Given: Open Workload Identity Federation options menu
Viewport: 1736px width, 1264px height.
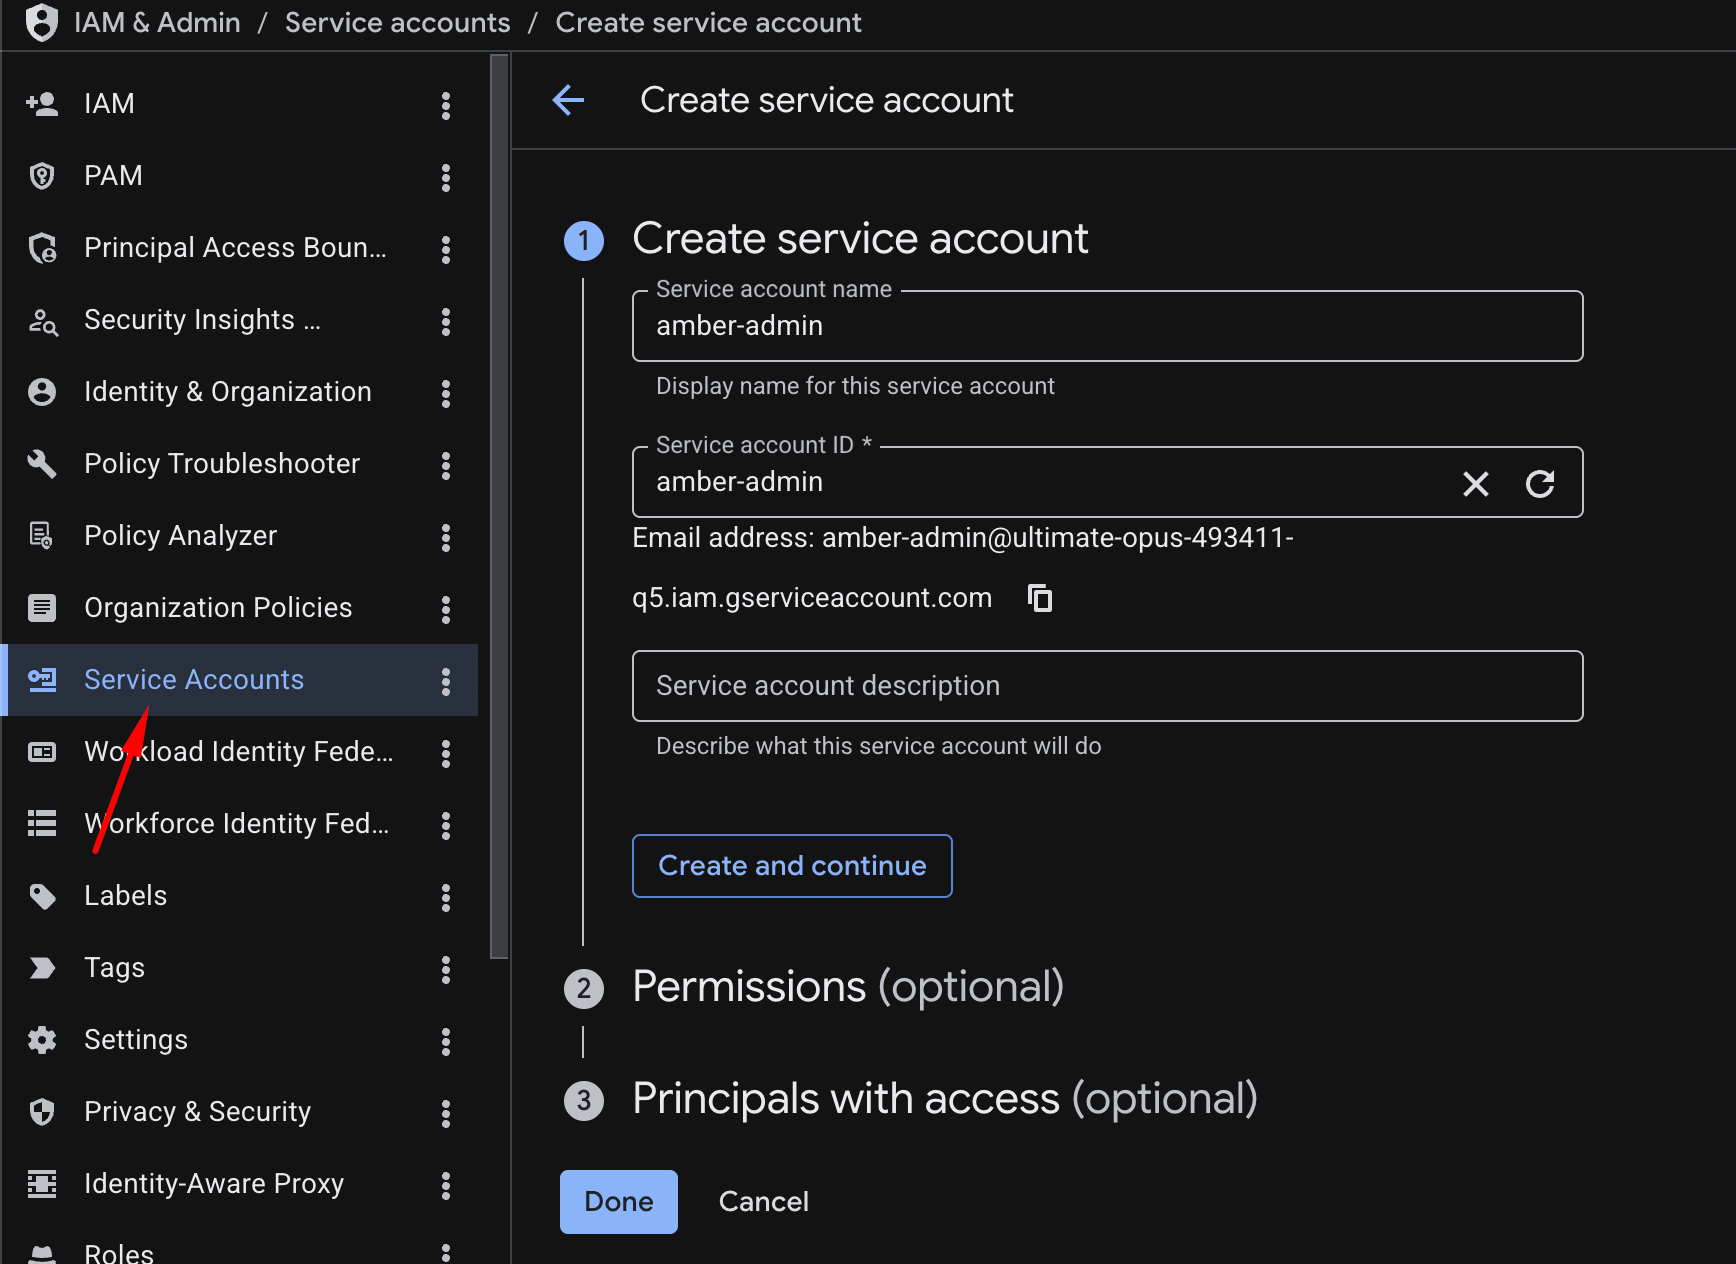Looking at the screenshot, I should click(x=446, y=754).
